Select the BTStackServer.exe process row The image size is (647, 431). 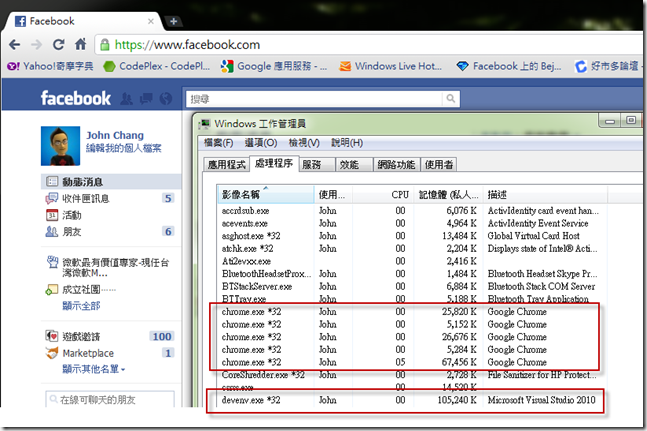point(411,286)
